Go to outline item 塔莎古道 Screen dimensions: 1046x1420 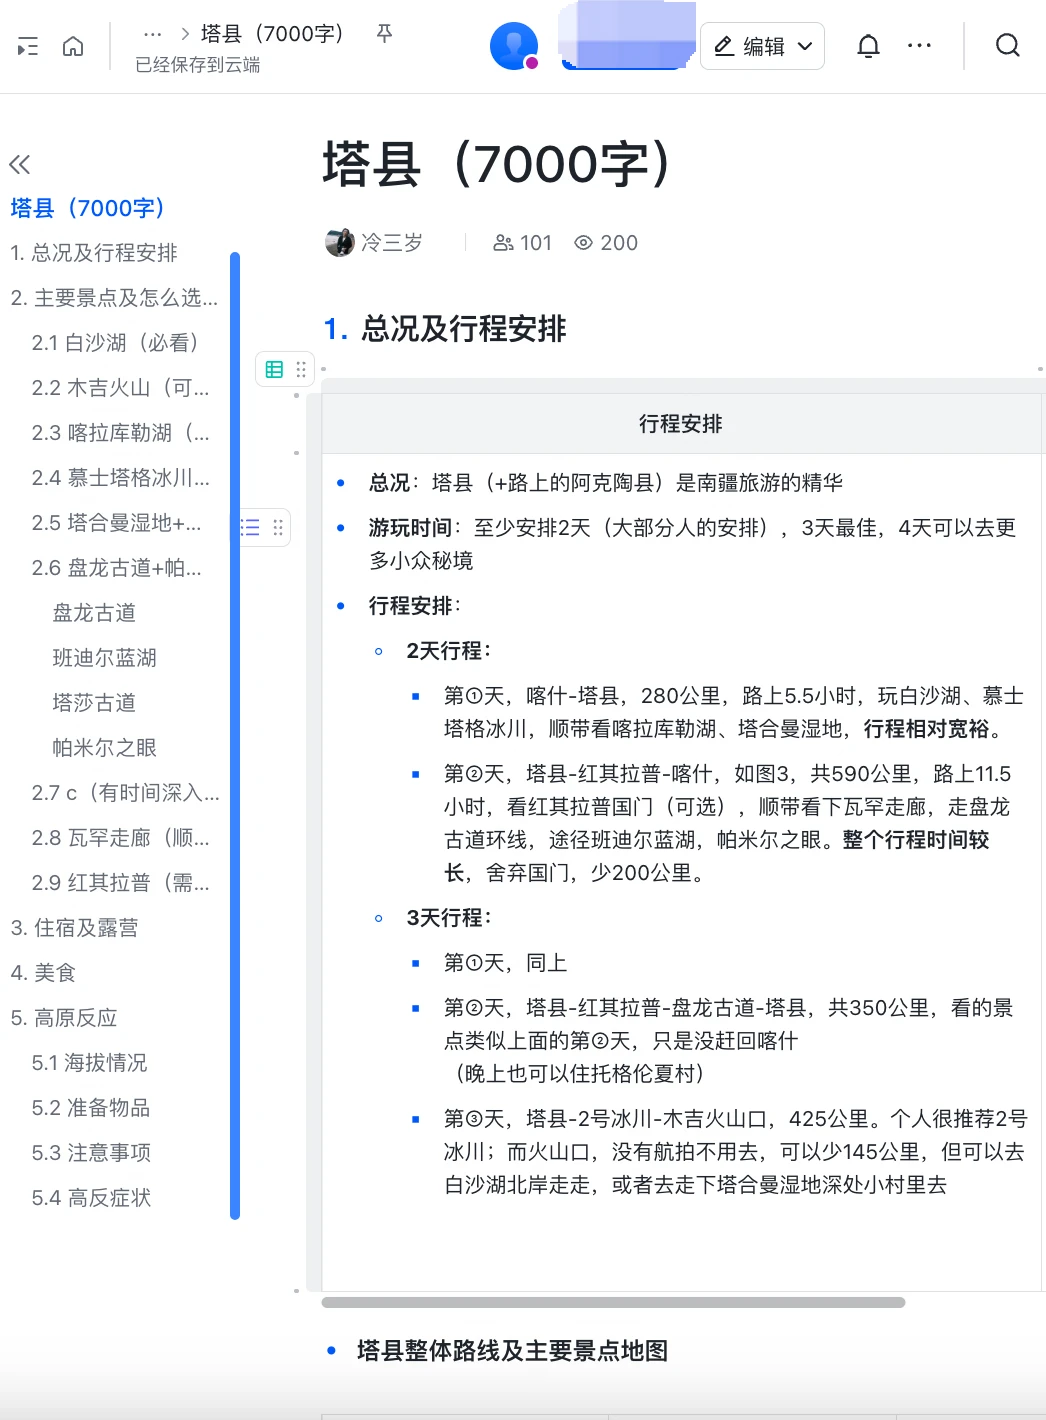click(x=94, y=703)
